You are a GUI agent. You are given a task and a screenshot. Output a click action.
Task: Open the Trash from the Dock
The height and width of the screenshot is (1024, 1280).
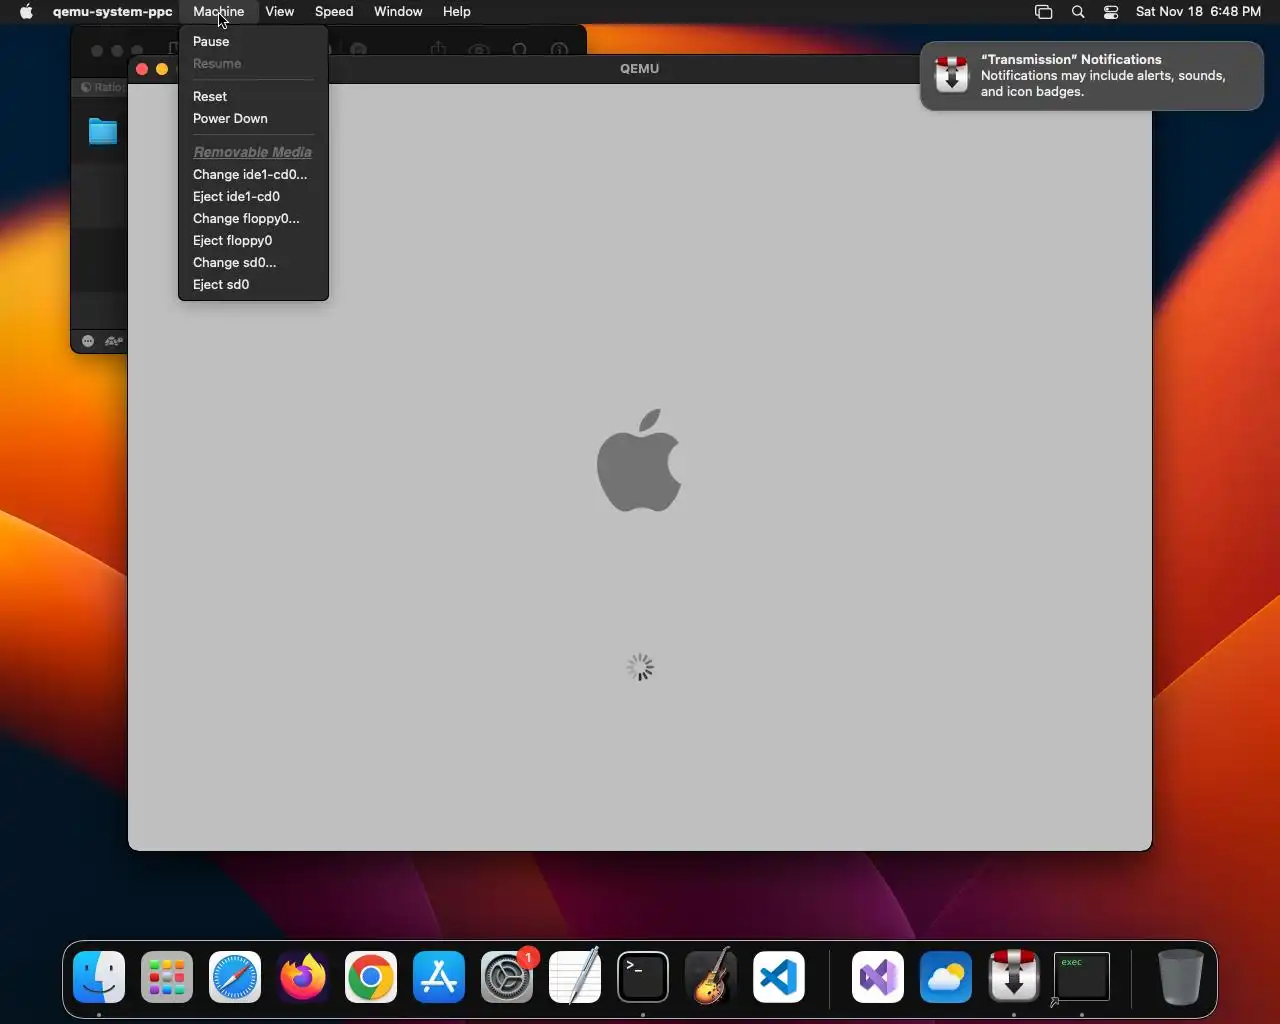coord(1180,977)
